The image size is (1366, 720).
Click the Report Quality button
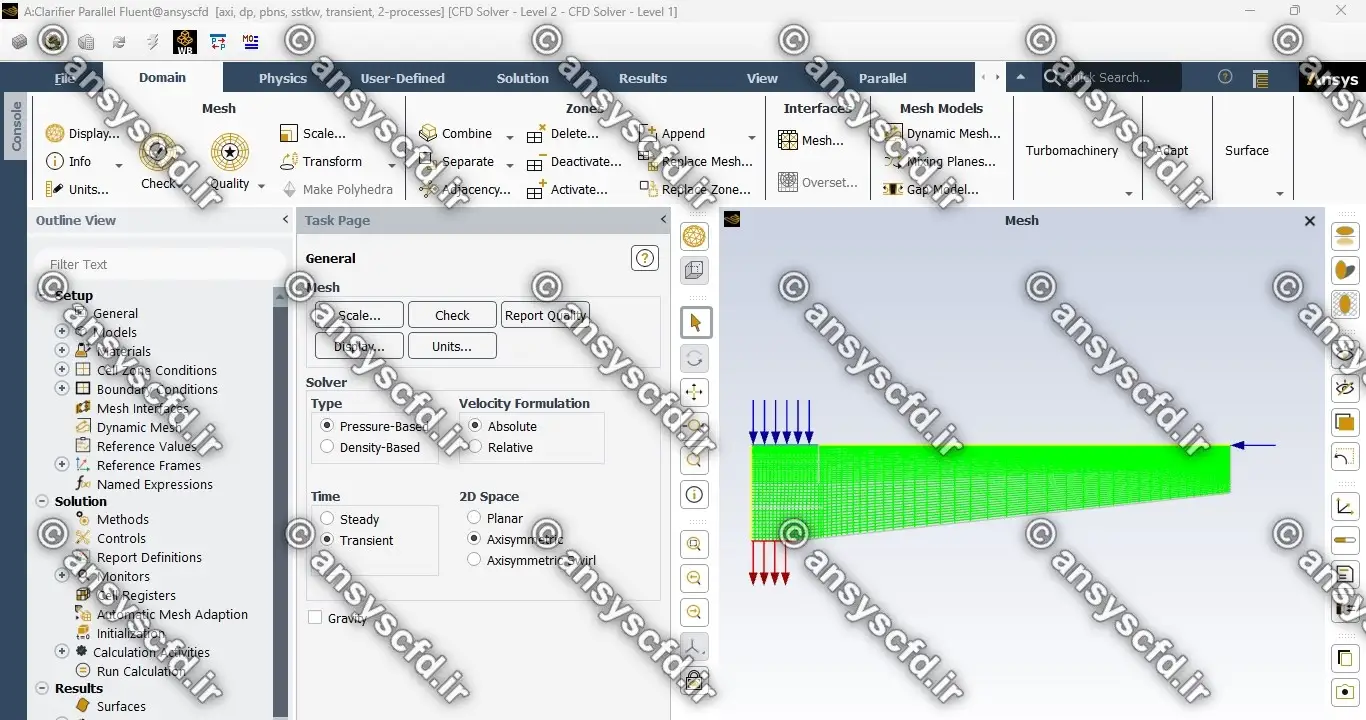545,315
